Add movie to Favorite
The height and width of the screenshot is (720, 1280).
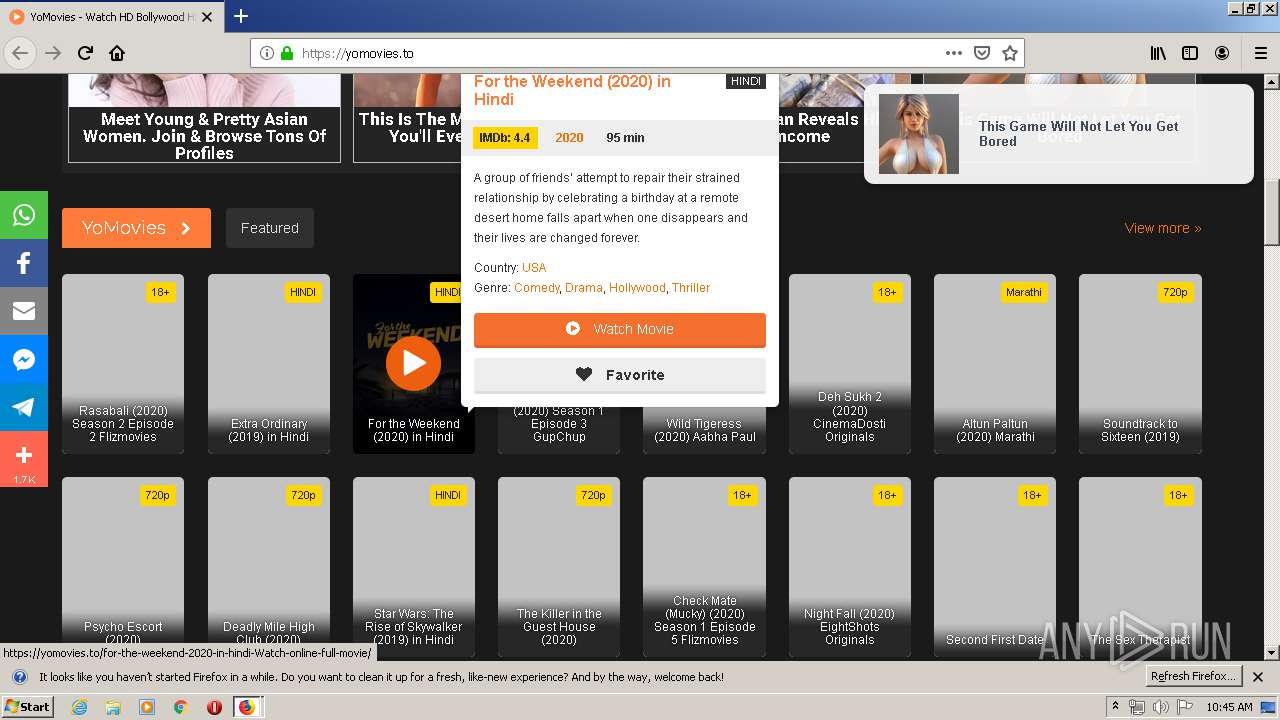pos(620,375)
